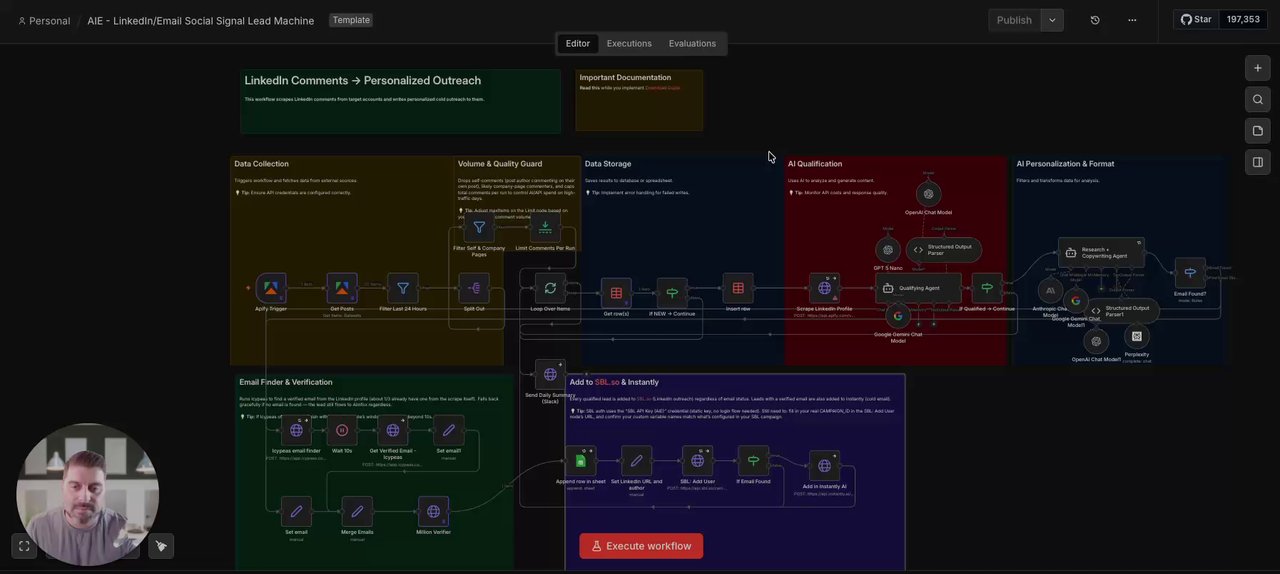Image resolution: width=1280 pixels, height=574 pixels.
Task: Select the Merge Emails node
Action: click(357, 512)
